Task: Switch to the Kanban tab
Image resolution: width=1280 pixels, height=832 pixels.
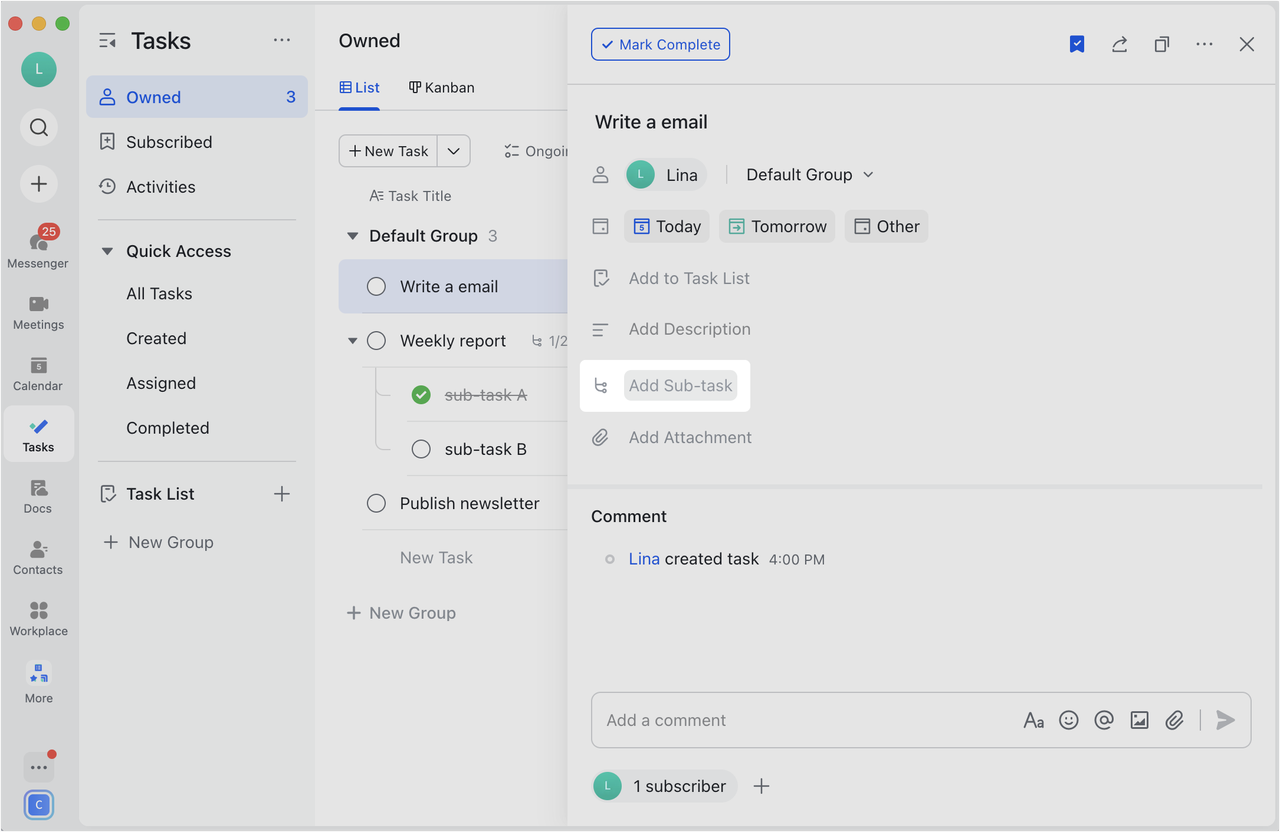Action: (x=441, y=87)
